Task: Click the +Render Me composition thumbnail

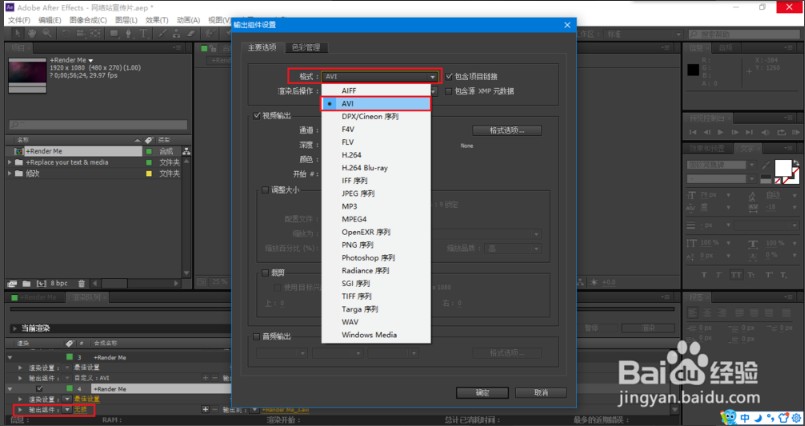Action: coord(26,69)
